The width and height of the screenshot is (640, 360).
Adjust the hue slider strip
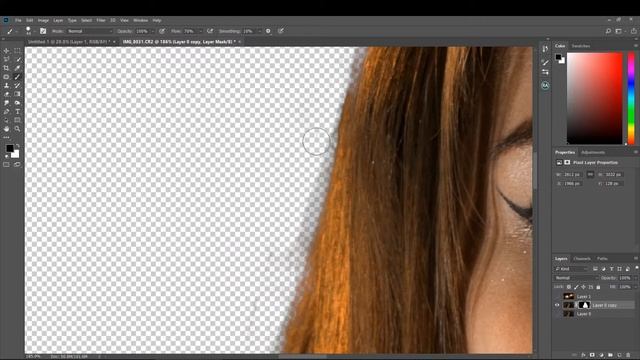[x=631, y=98]
